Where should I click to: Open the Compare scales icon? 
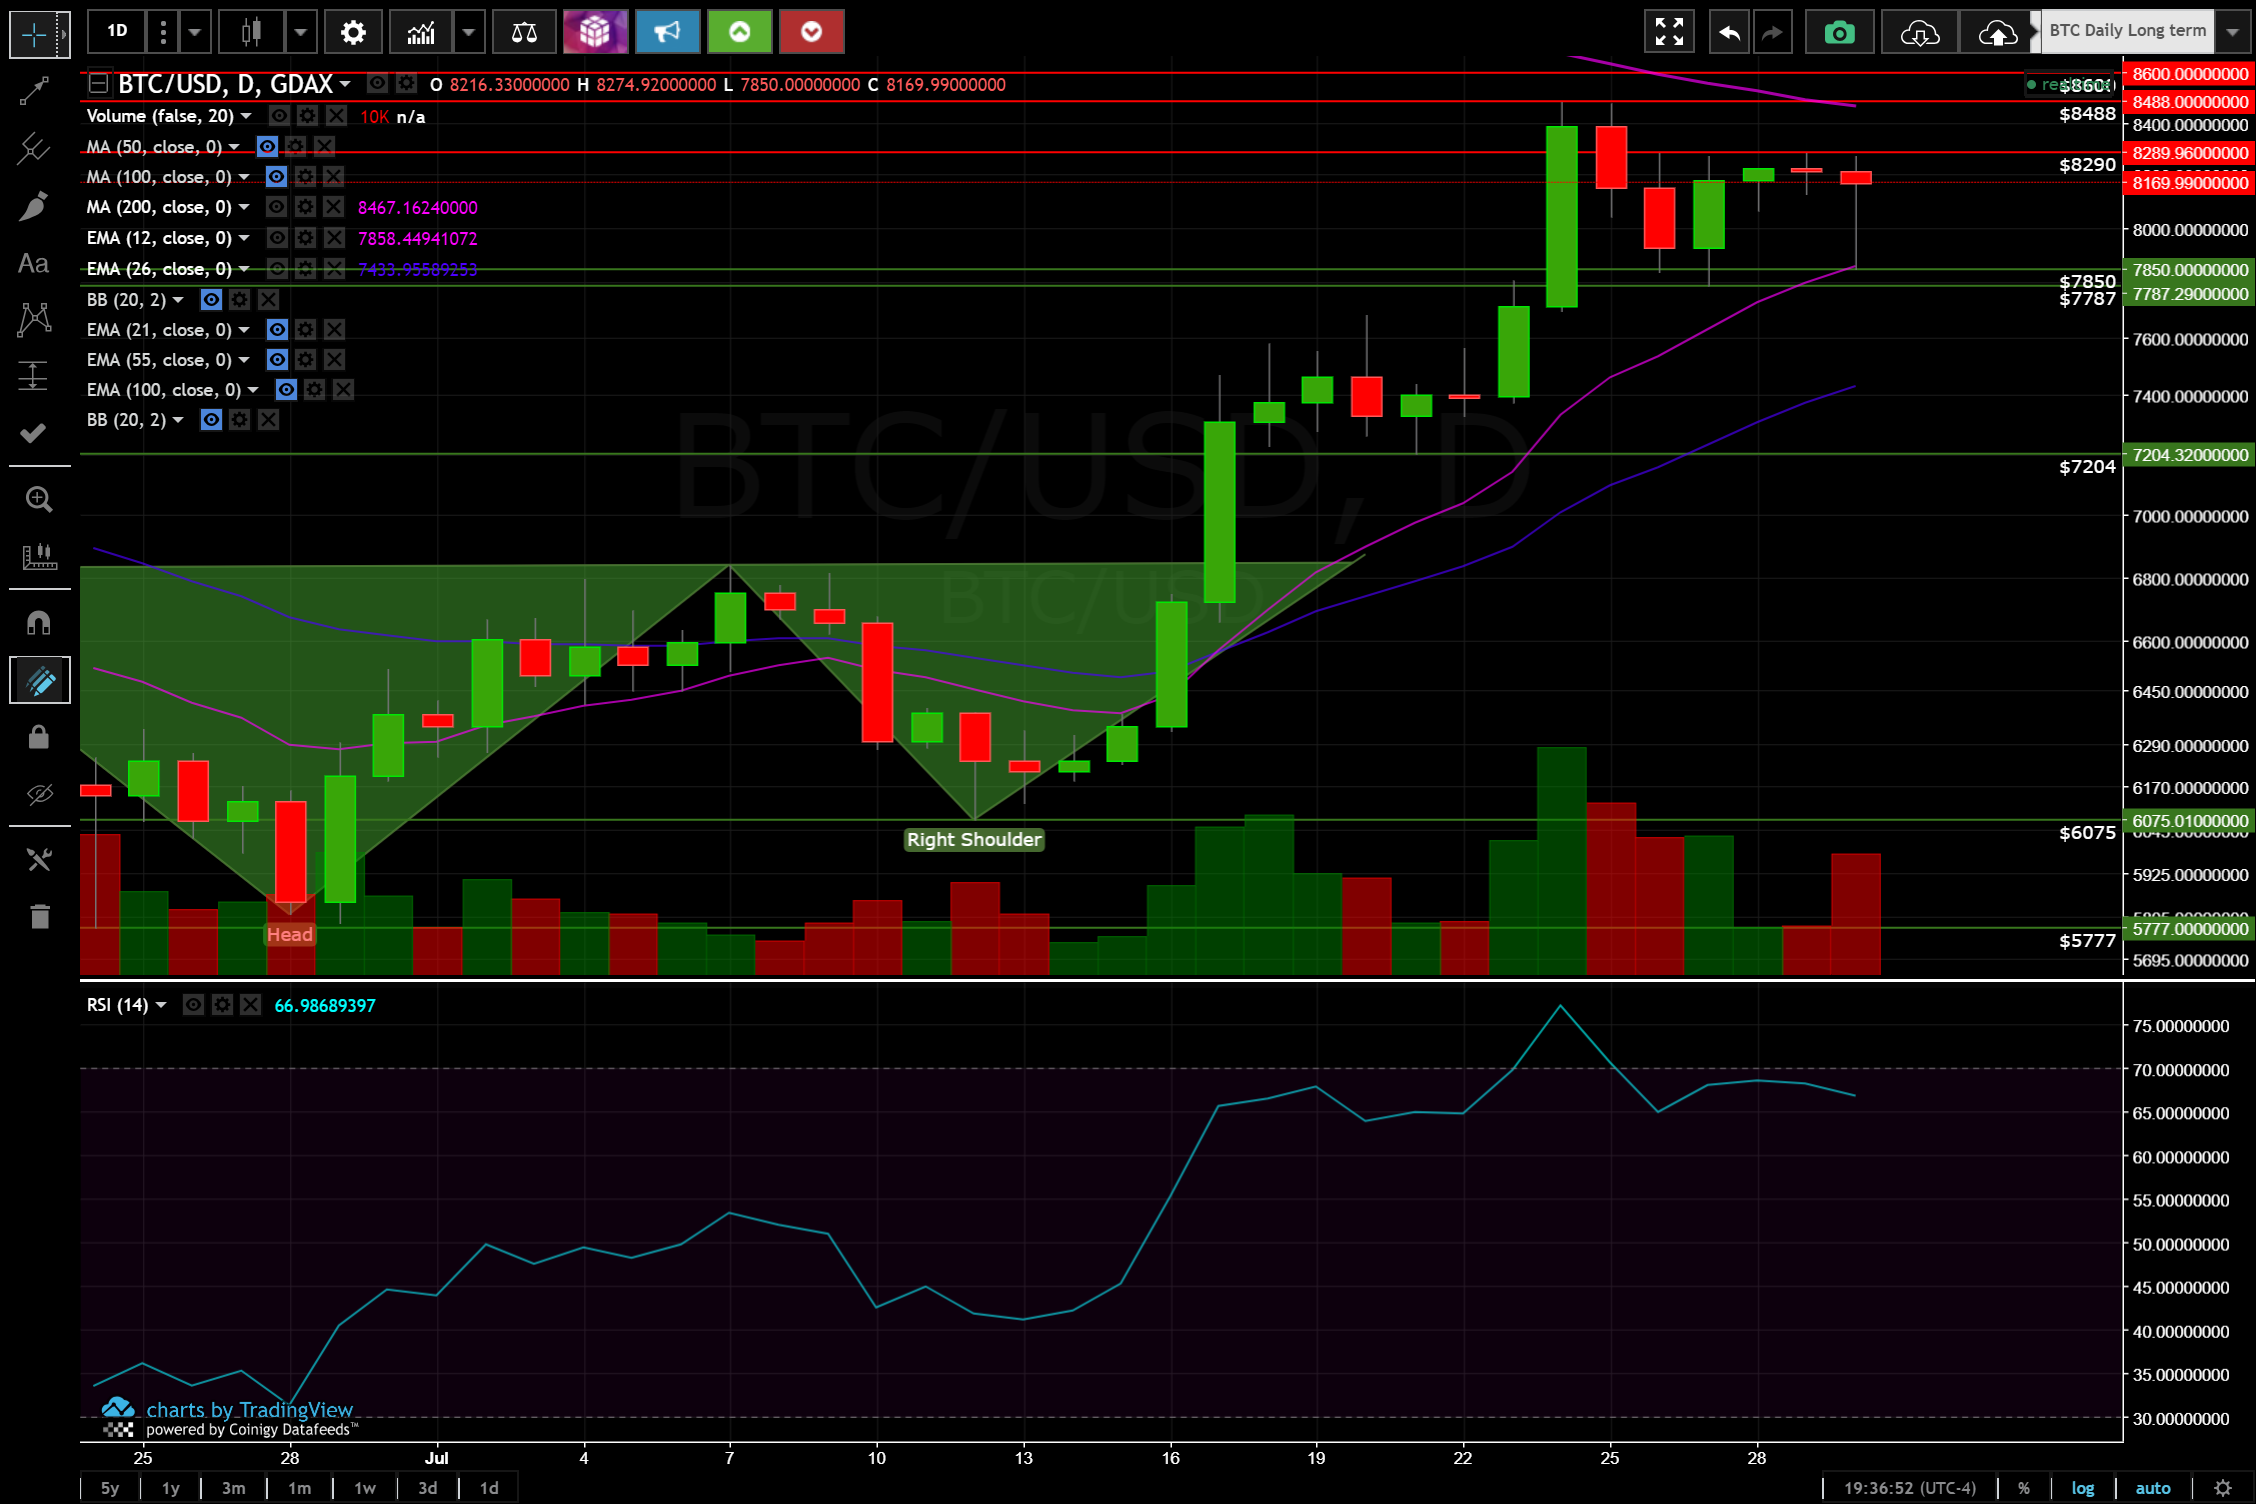[x=524, y=33]
